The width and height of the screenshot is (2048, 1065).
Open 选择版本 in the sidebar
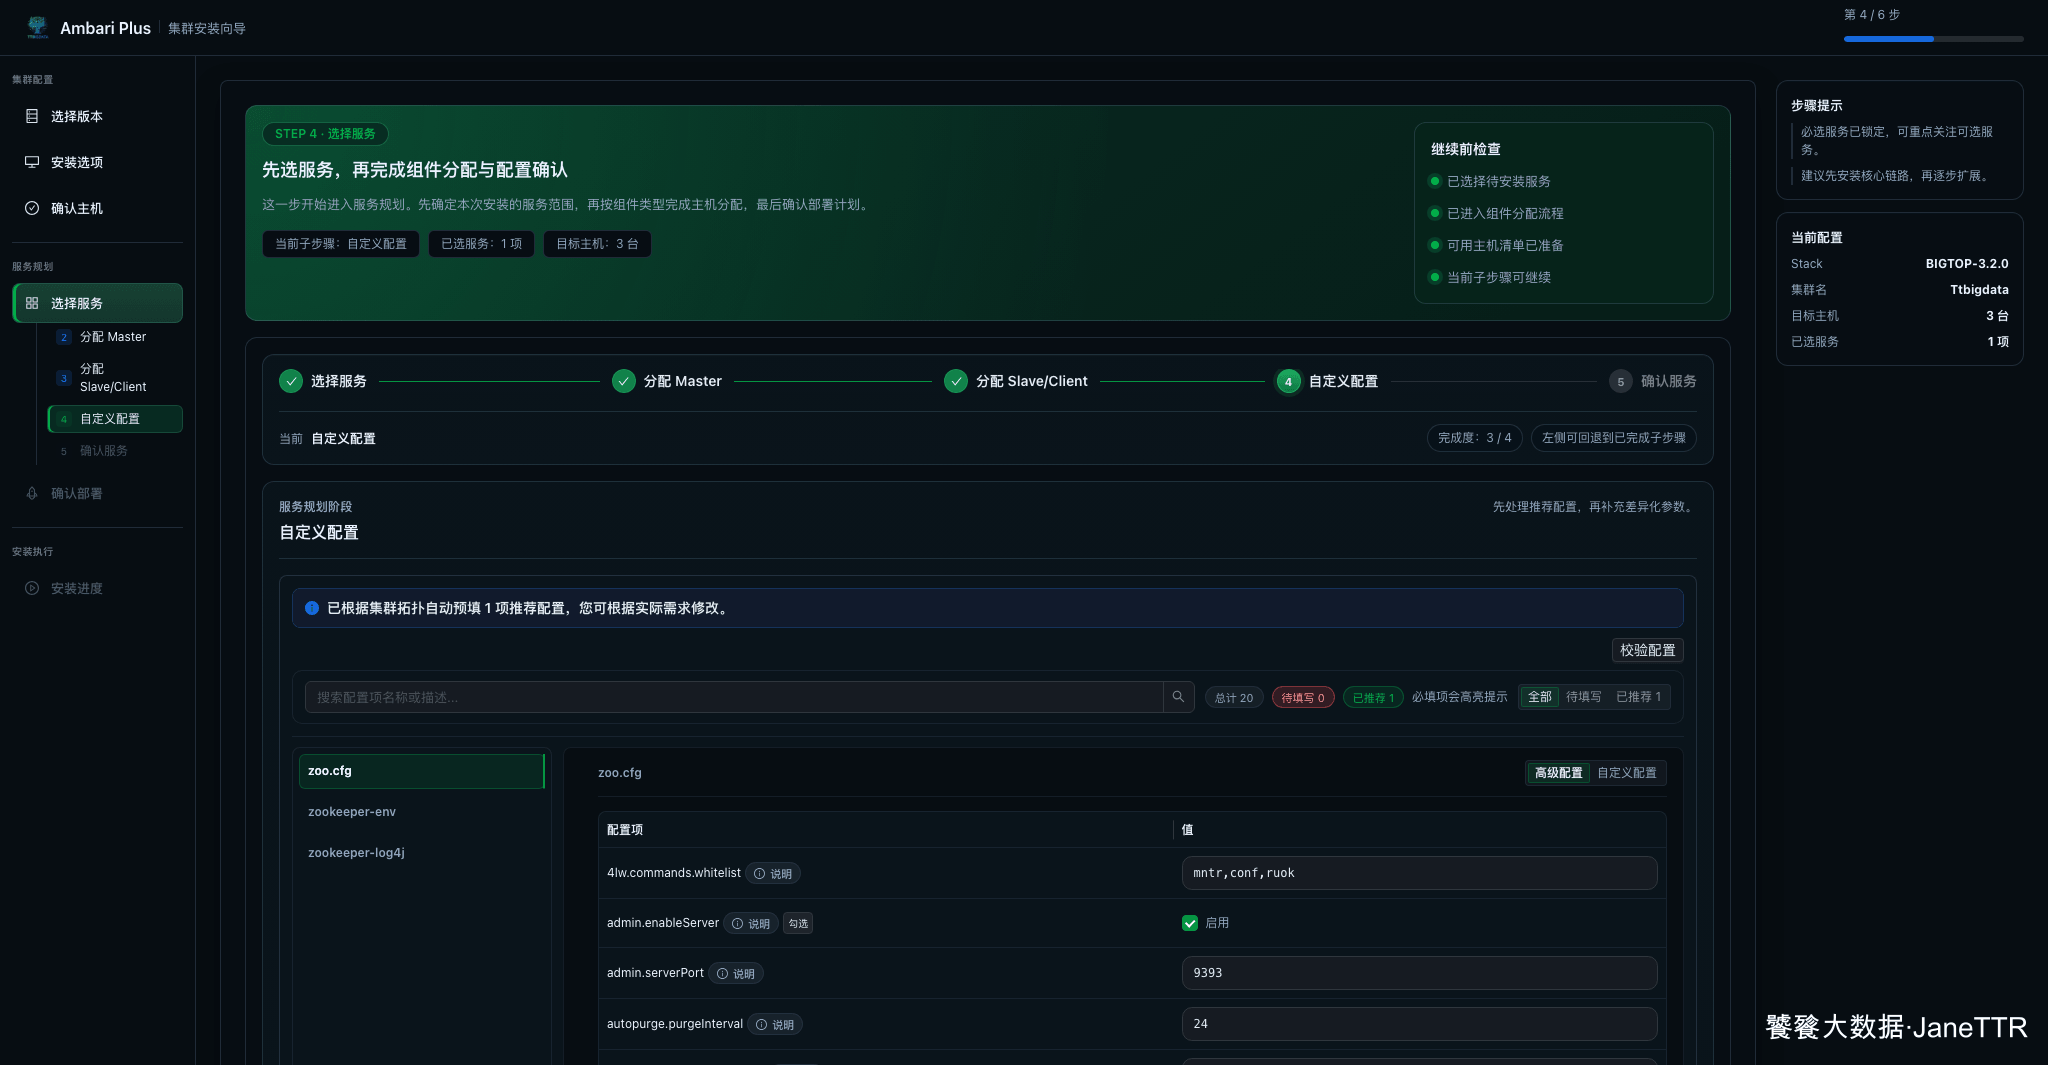[97, 116]
